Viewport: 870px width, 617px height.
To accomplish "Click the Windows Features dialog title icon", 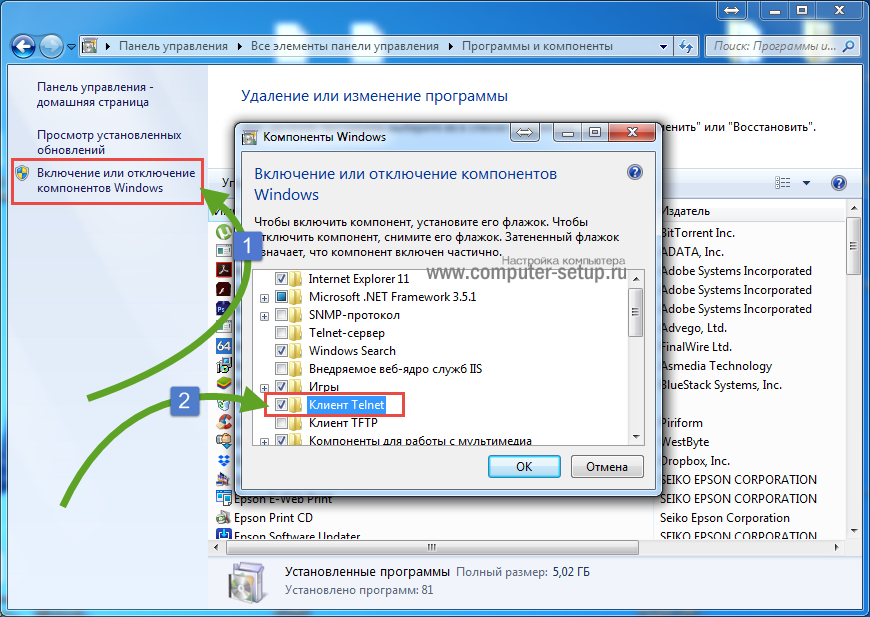I will point(250,137).
